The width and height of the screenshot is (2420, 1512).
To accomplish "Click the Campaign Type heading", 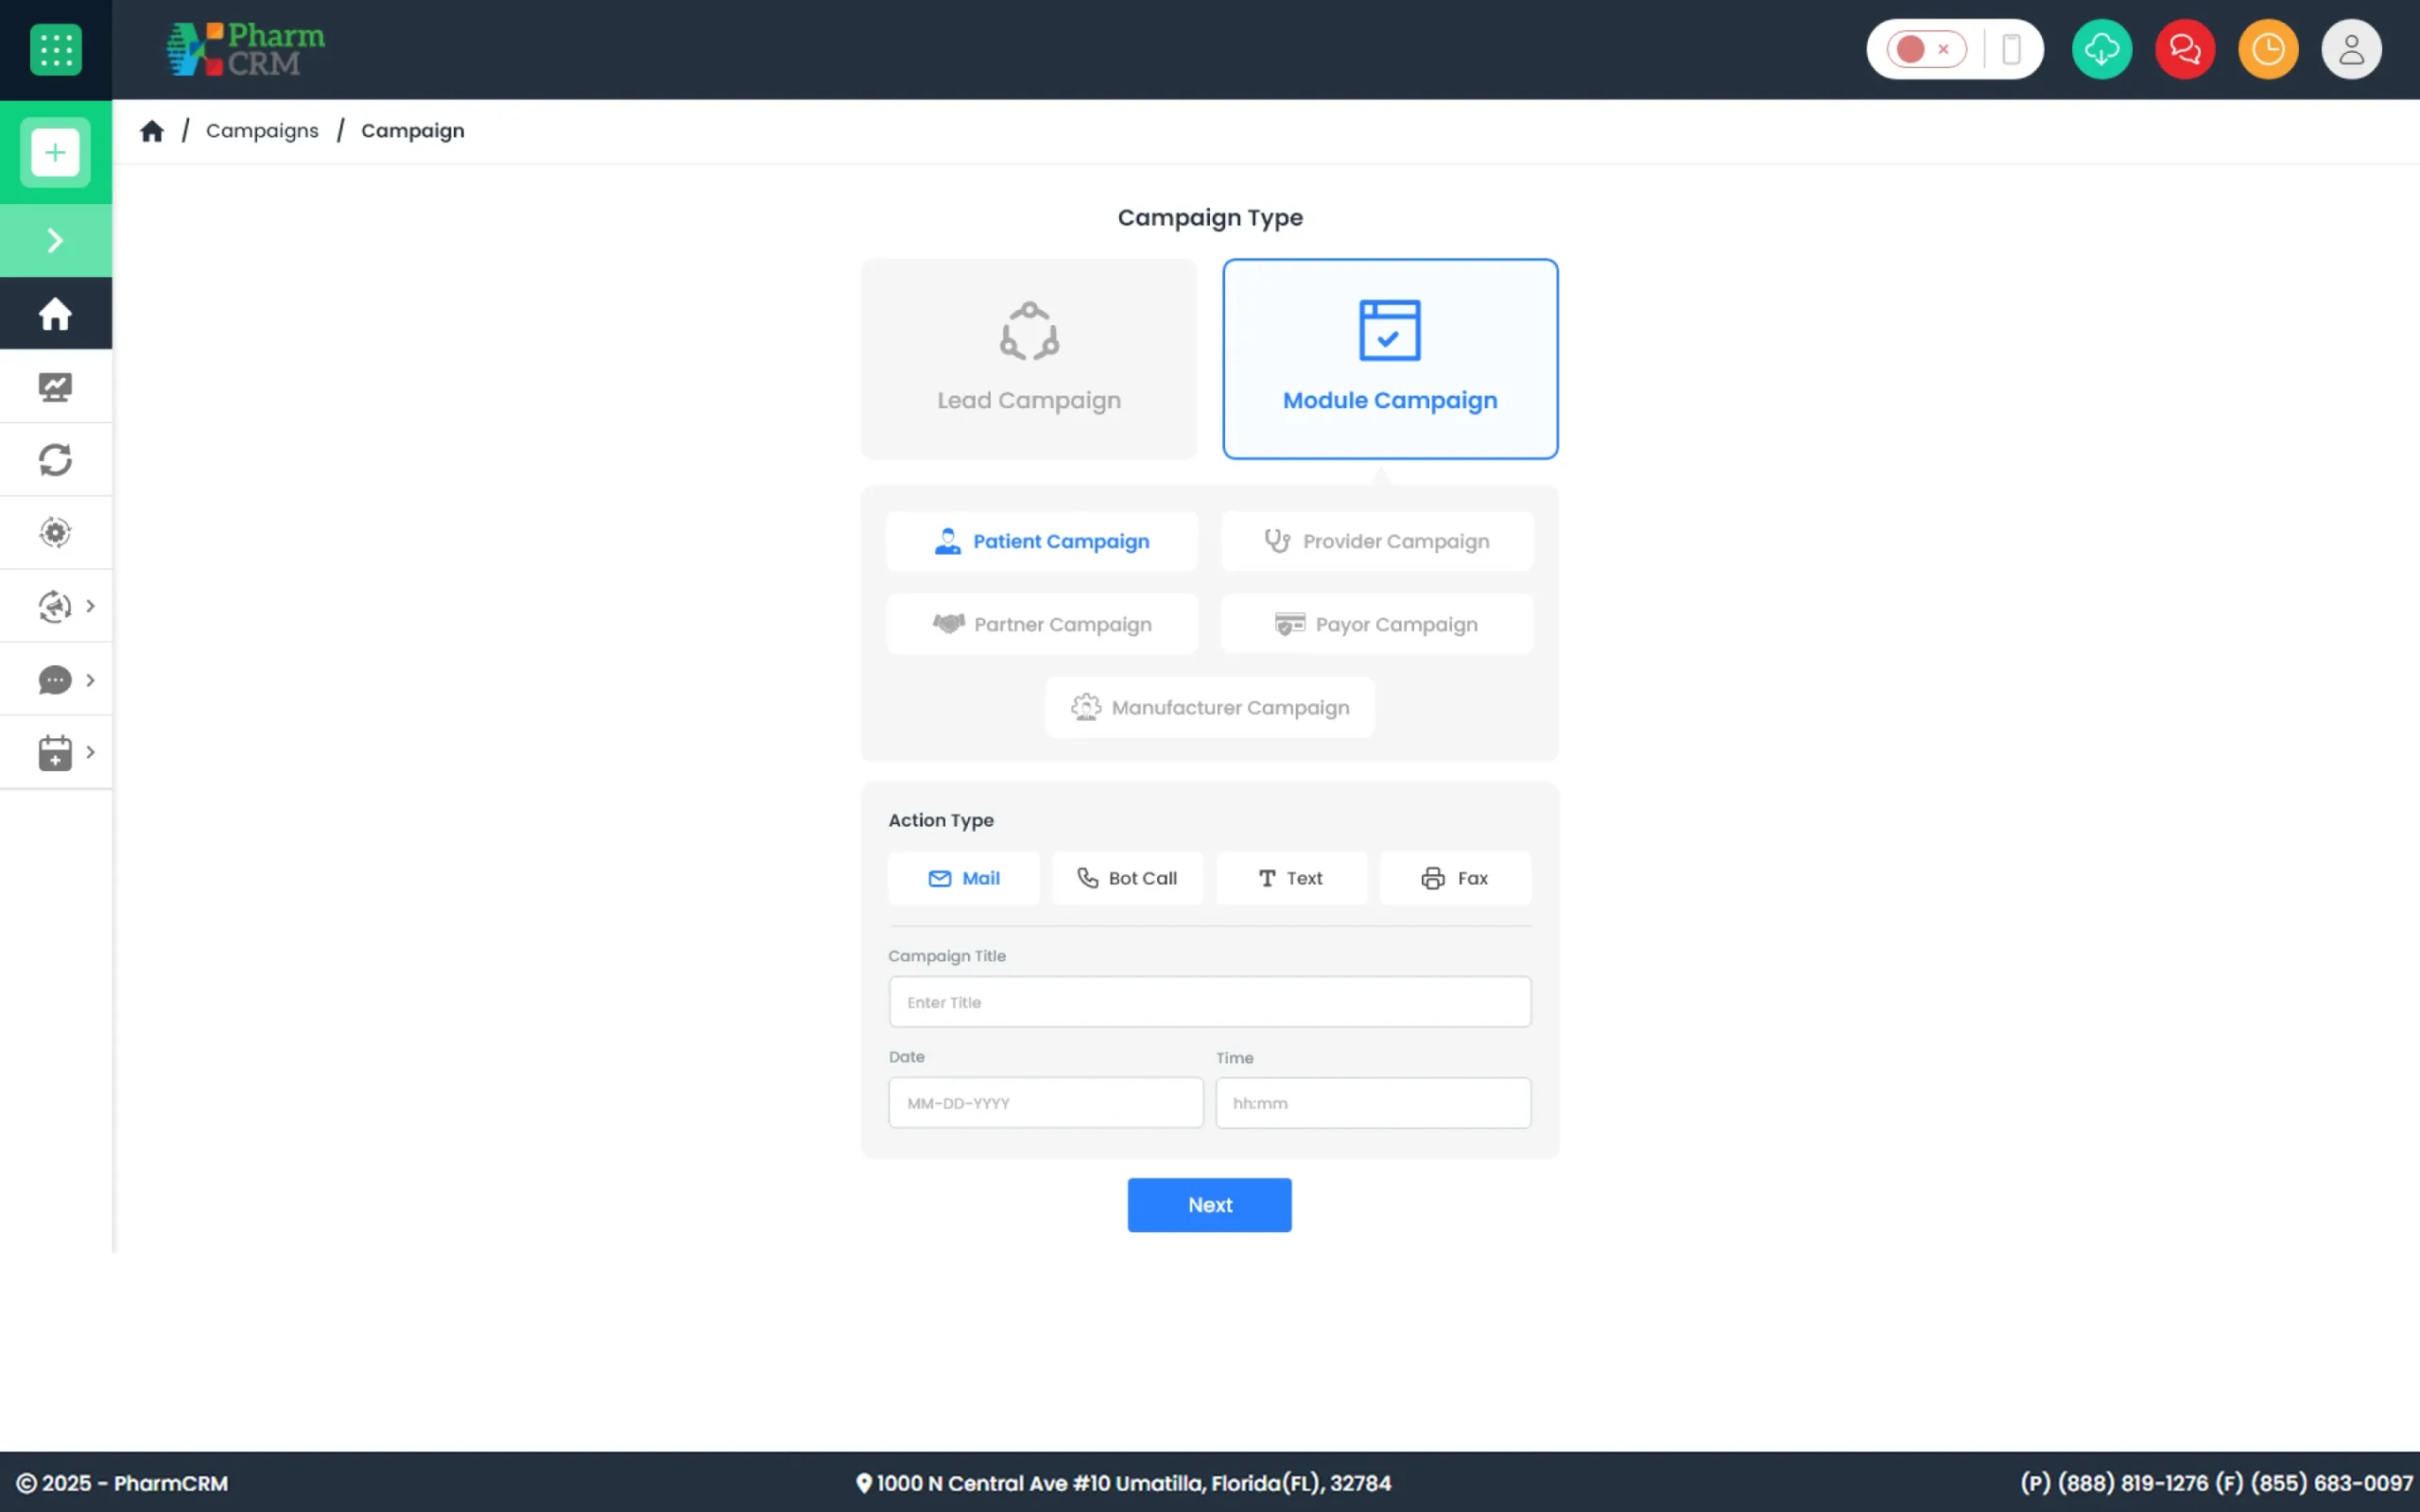I will [1210, 218].
